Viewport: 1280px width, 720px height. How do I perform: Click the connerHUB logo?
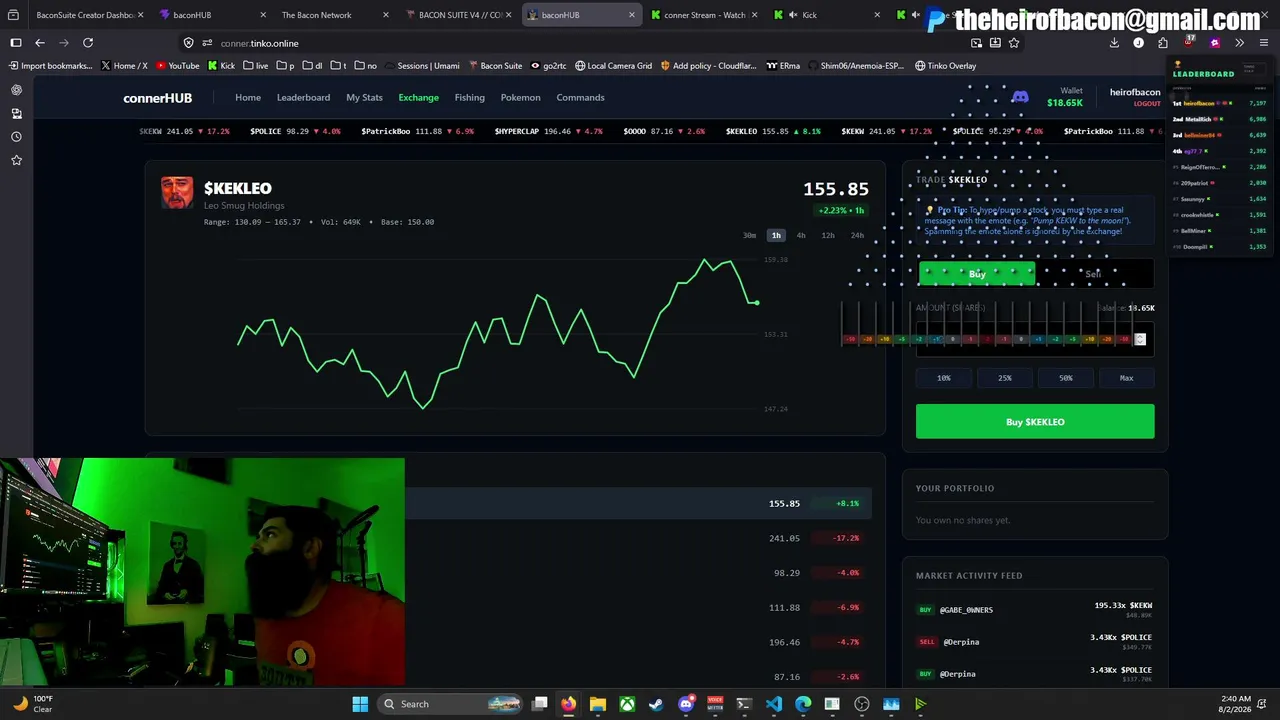point(157,98)
